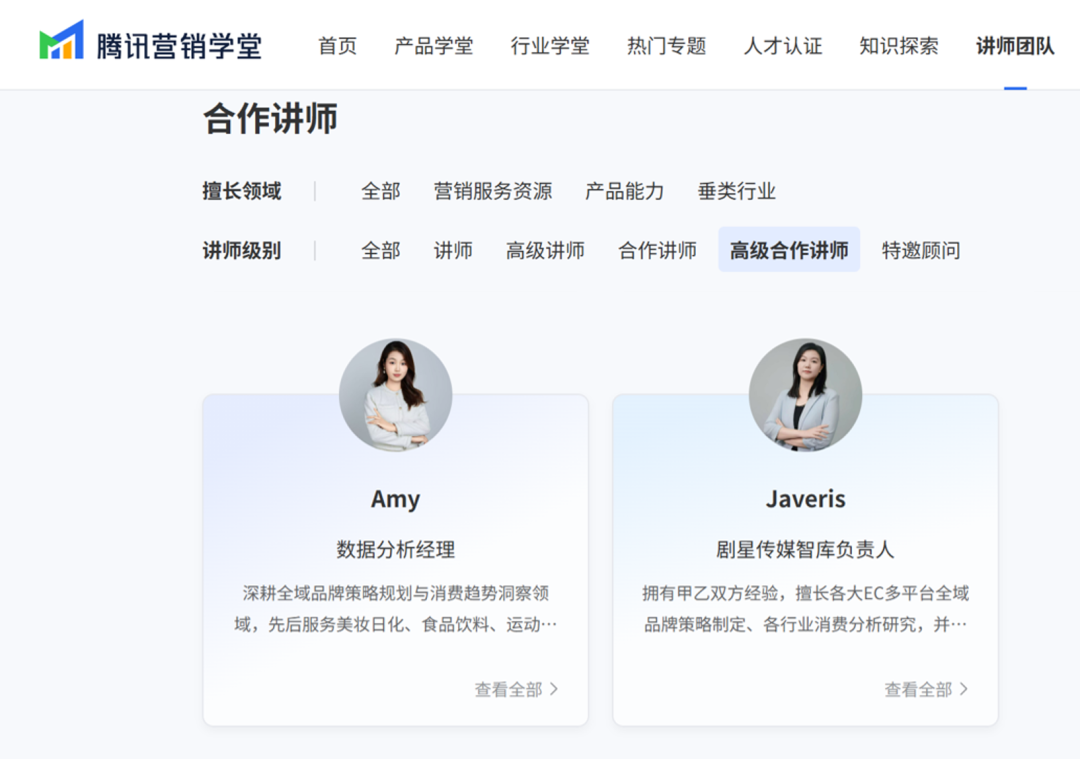Go to 知识探索 nav item
Image resolution: width=1080 pixels, height=759 pixels.
[x=899, y=46]
